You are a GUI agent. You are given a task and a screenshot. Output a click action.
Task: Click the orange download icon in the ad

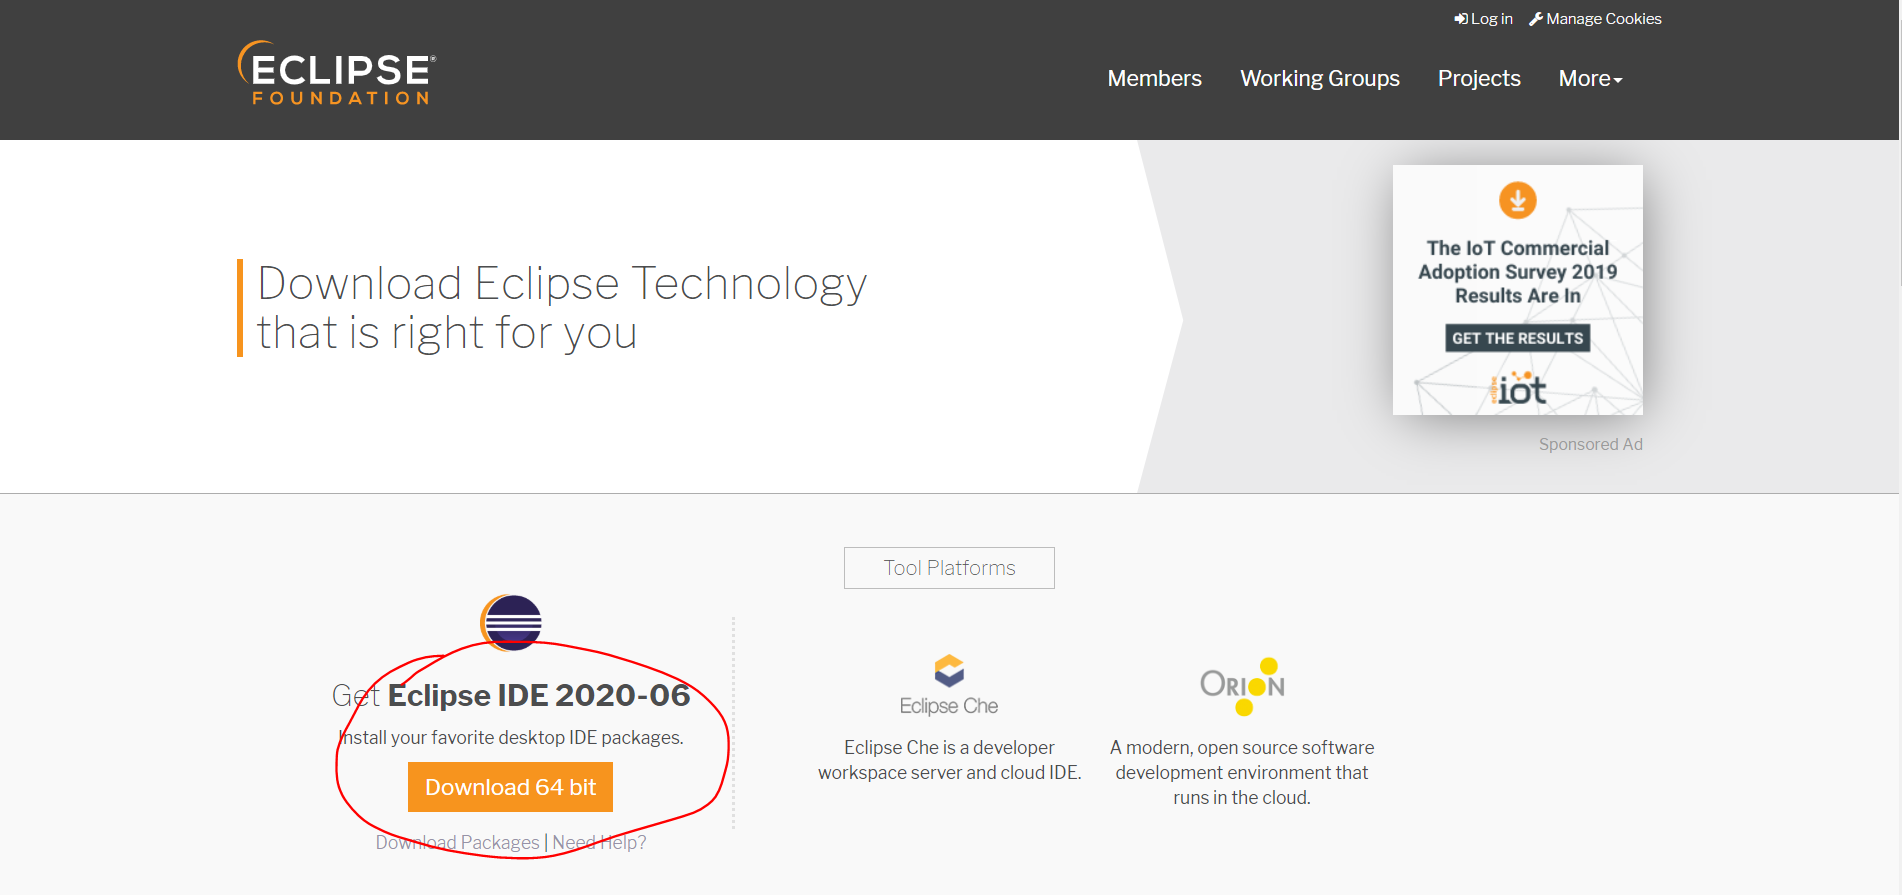pyautogui.click(x=1517, y=200)
